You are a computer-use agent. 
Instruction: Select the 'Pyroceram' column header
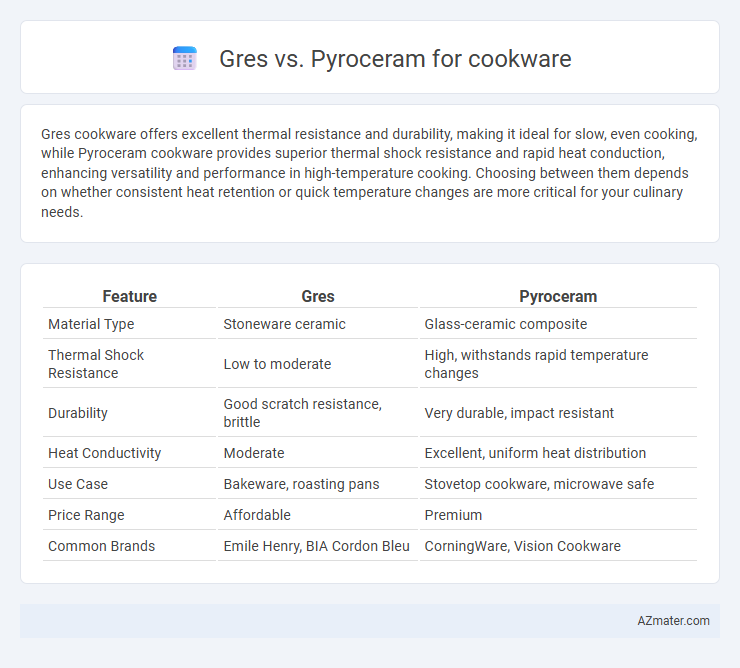[x=558, y=296]
